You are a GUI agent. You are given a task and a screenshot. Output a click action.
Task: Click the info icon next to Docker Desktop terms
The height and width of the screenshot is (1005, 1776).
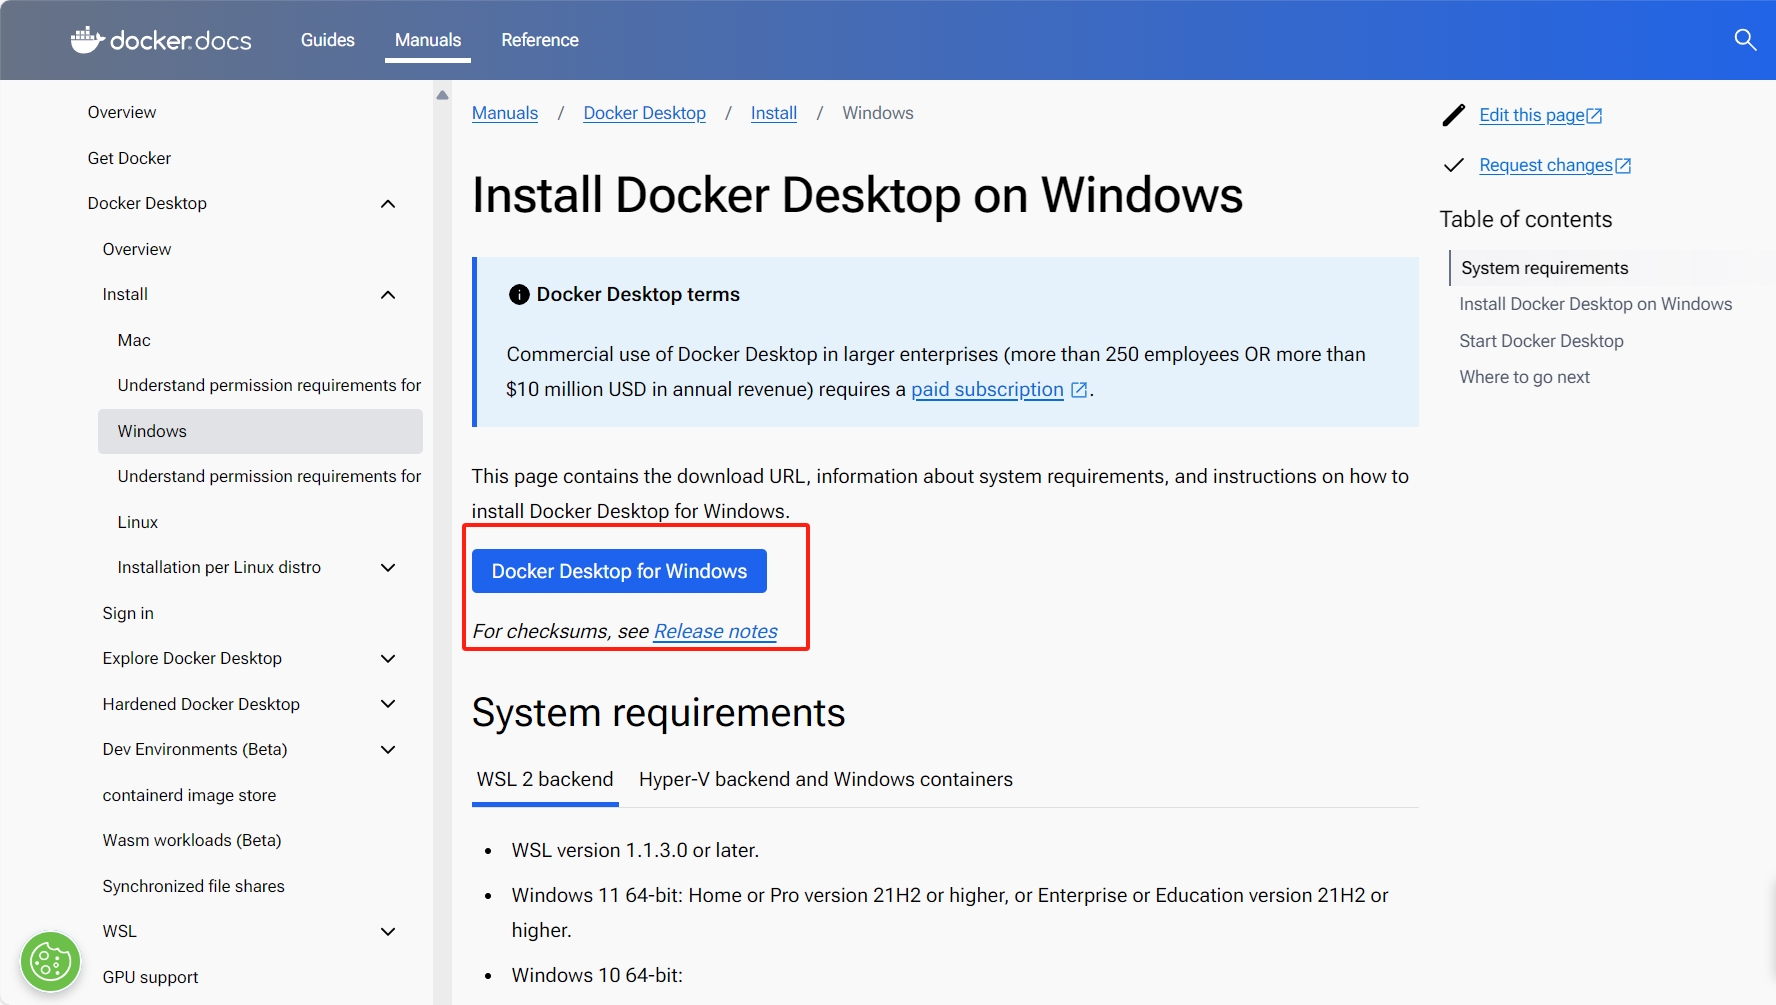(519, 294)
